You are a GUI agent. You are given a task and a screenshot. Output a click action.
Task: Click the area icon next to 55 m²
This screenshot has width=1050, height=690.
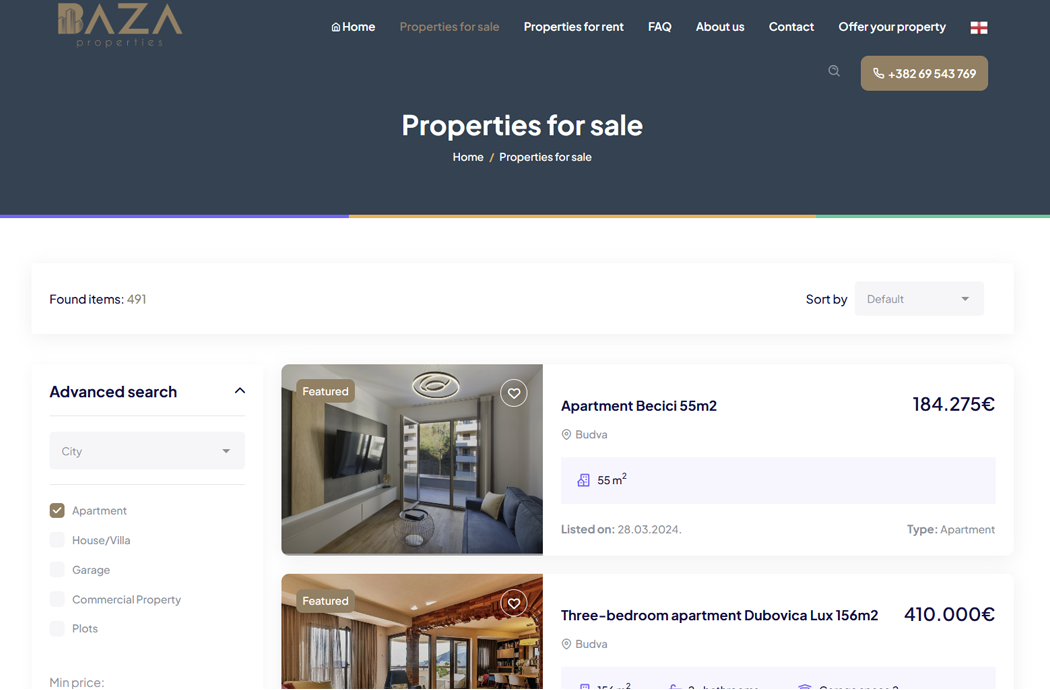(x=583, y=480)
